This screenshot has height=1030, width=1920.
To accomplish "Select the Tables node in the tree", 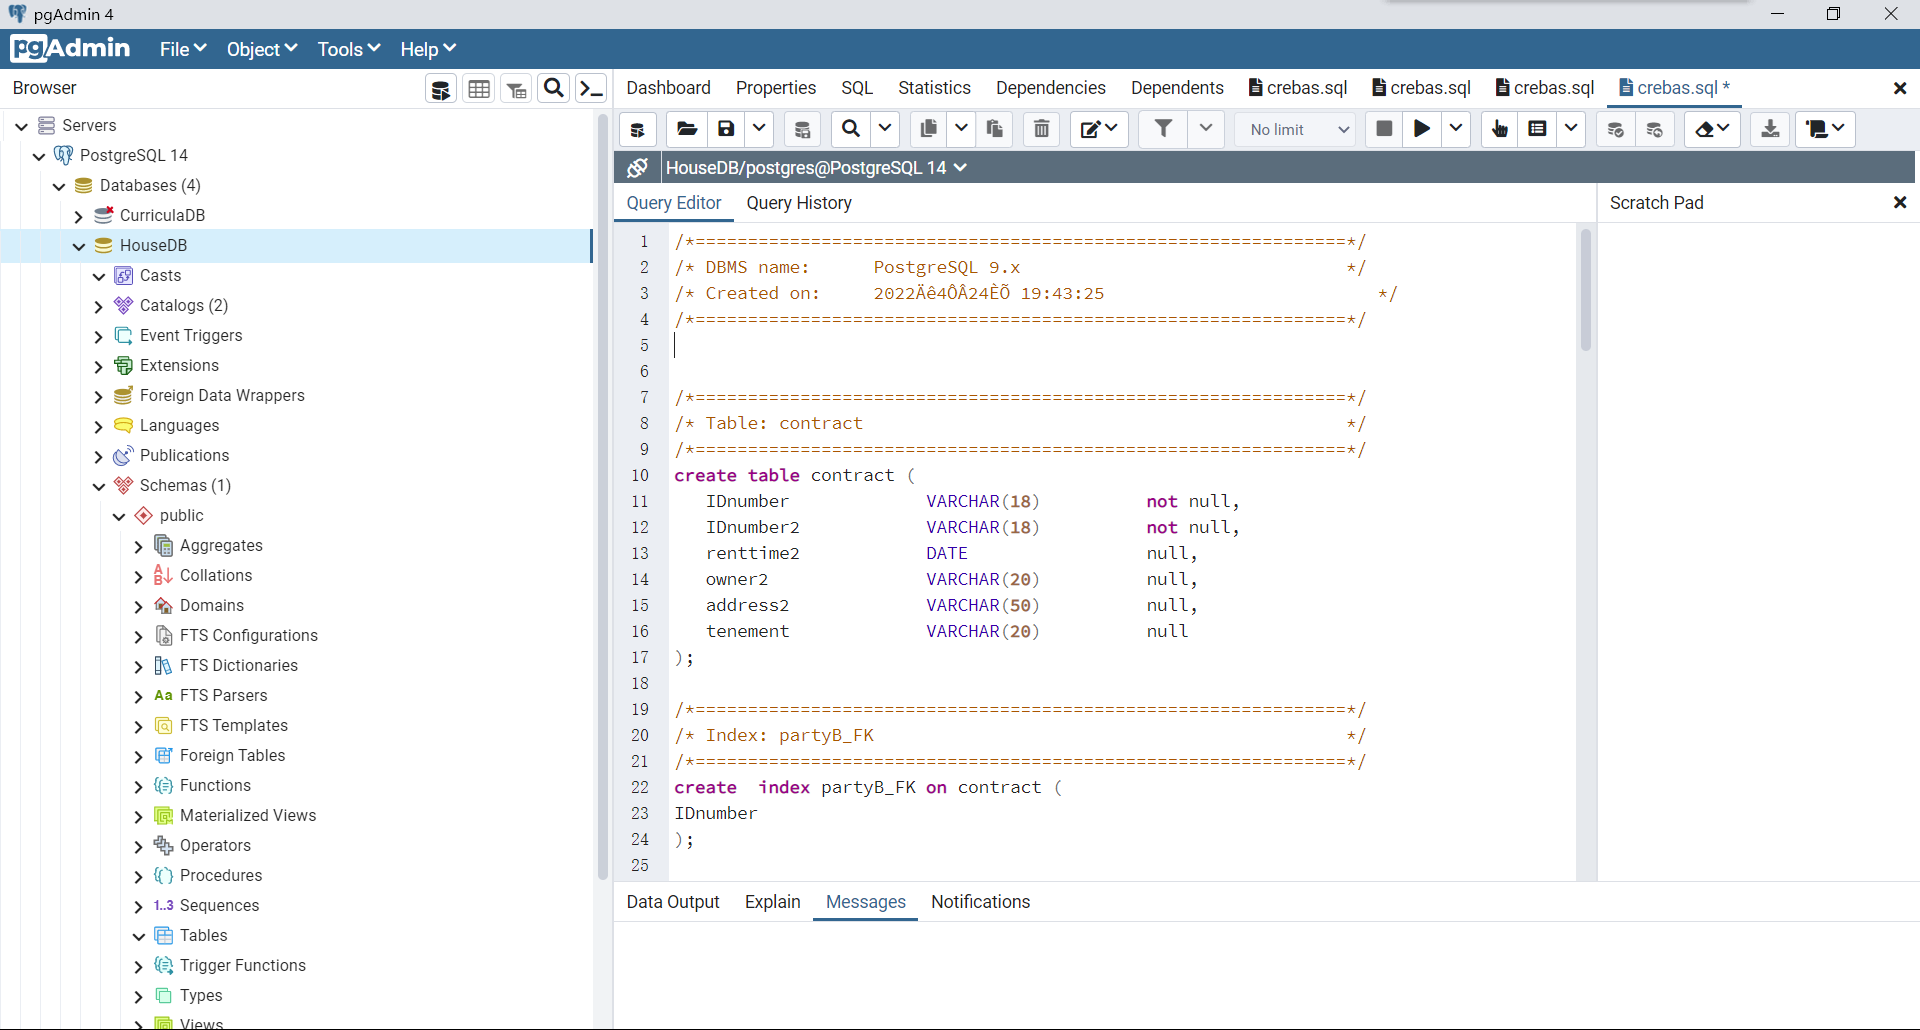I will [203, 936].
